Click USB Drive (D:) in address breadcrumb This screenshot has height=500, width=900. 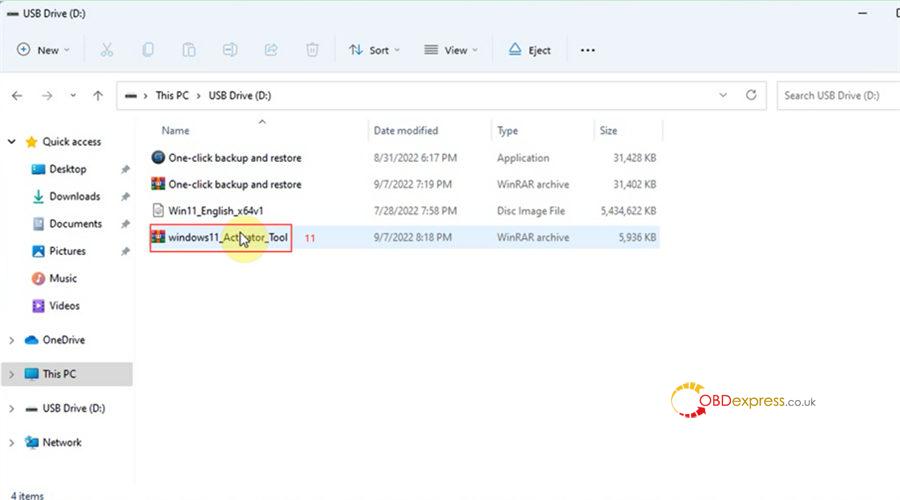point(239,95)
